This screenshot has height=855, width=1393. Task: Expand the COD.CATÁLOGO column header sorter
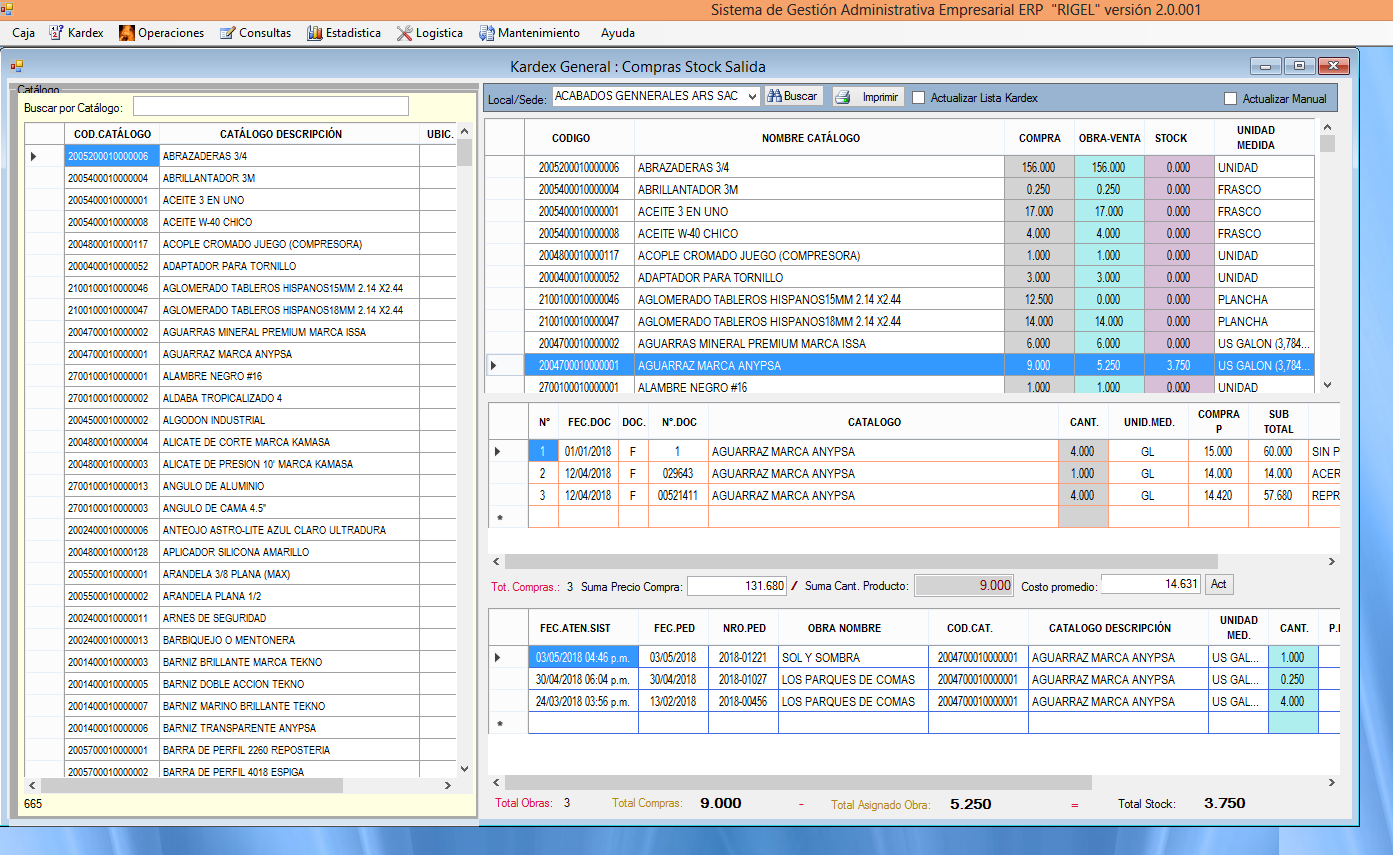pos(111,134)
